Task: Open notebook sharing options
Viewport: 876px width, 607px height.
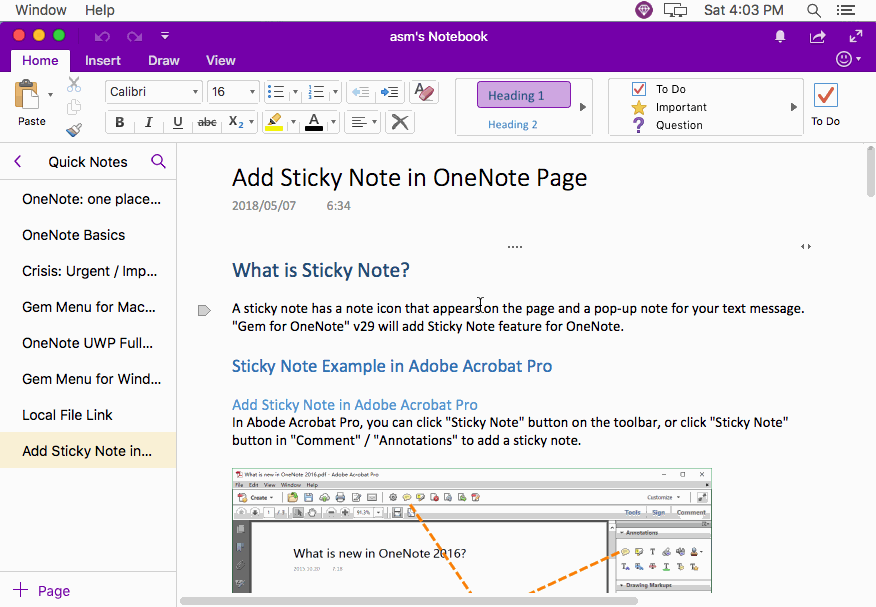Action: point(817,35)
